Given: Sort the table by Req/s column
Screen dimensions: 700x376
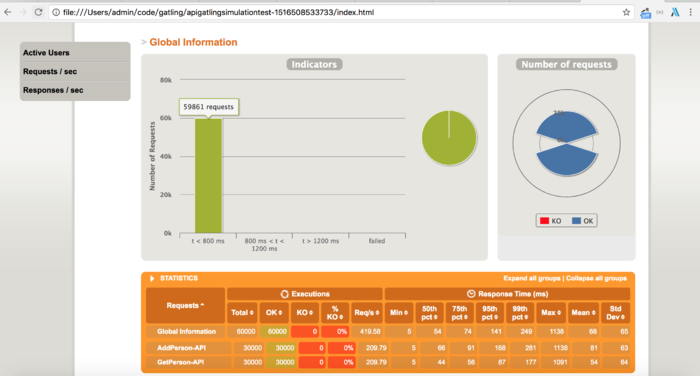Looking at the screenshot, I should click(367, 313).
